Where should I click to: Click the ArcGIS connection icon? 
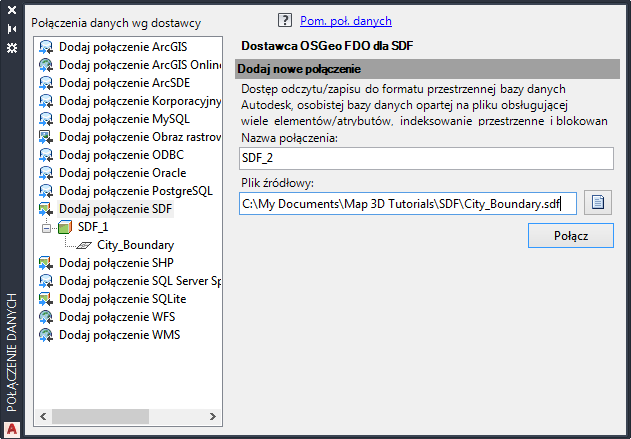pyautogui.click(x=46, y=47)
